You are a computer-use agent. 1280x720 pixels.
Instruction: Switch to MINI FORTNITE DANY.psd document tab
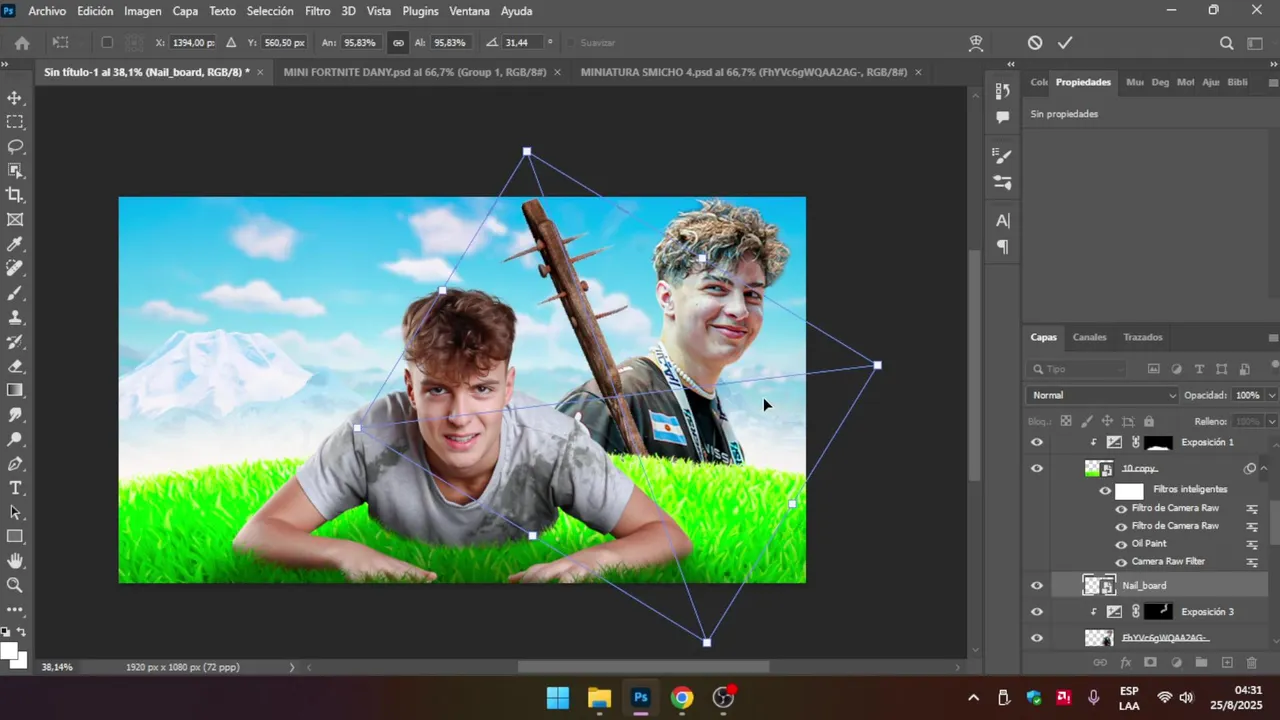pos(415,72)
